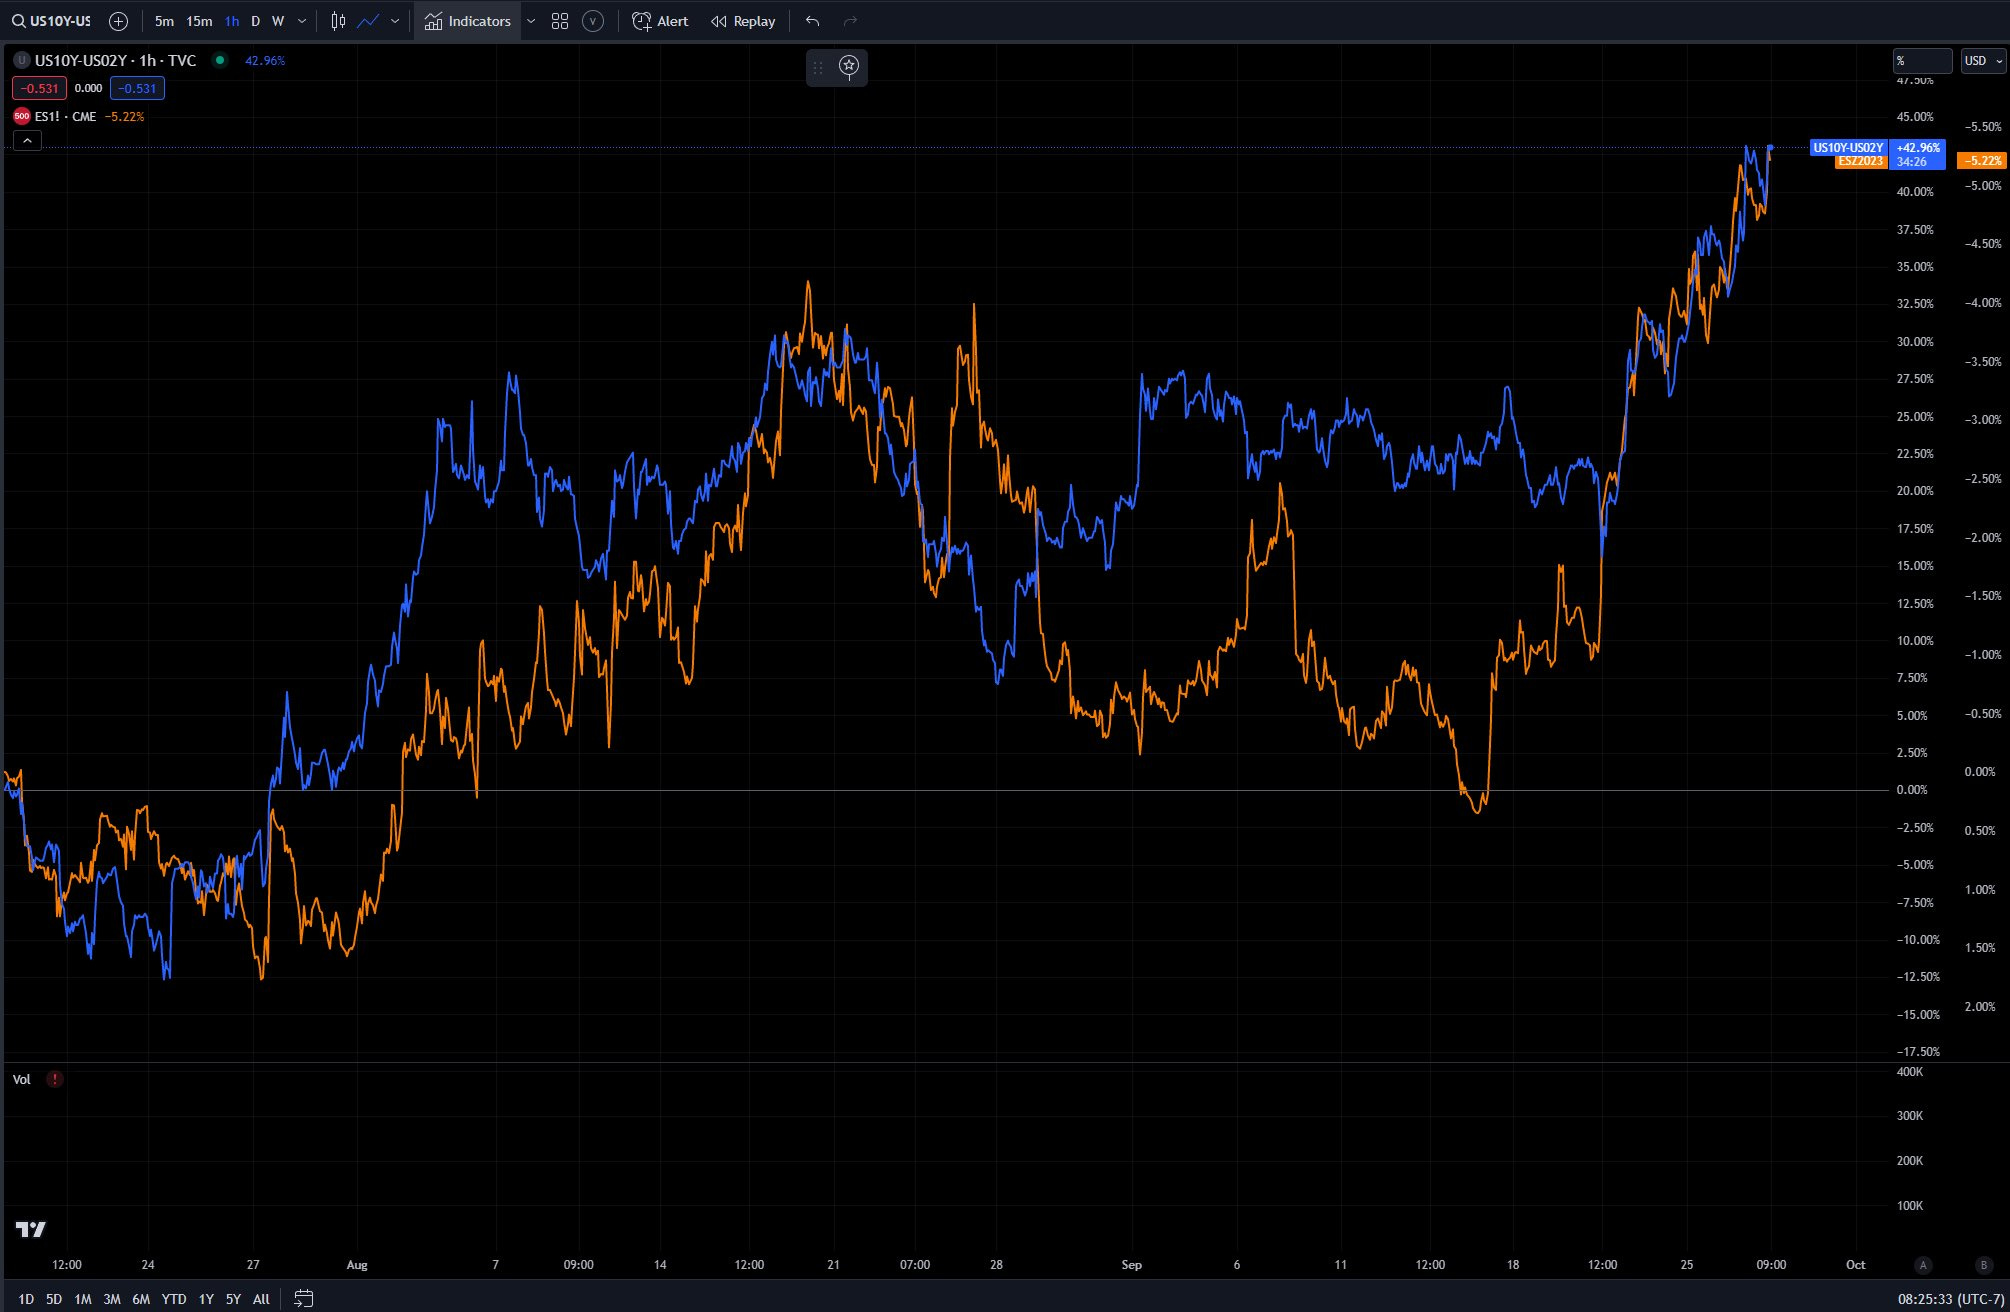Click the undo arrow icon
The image size is (2010, 1312).
tap(812, 21)
